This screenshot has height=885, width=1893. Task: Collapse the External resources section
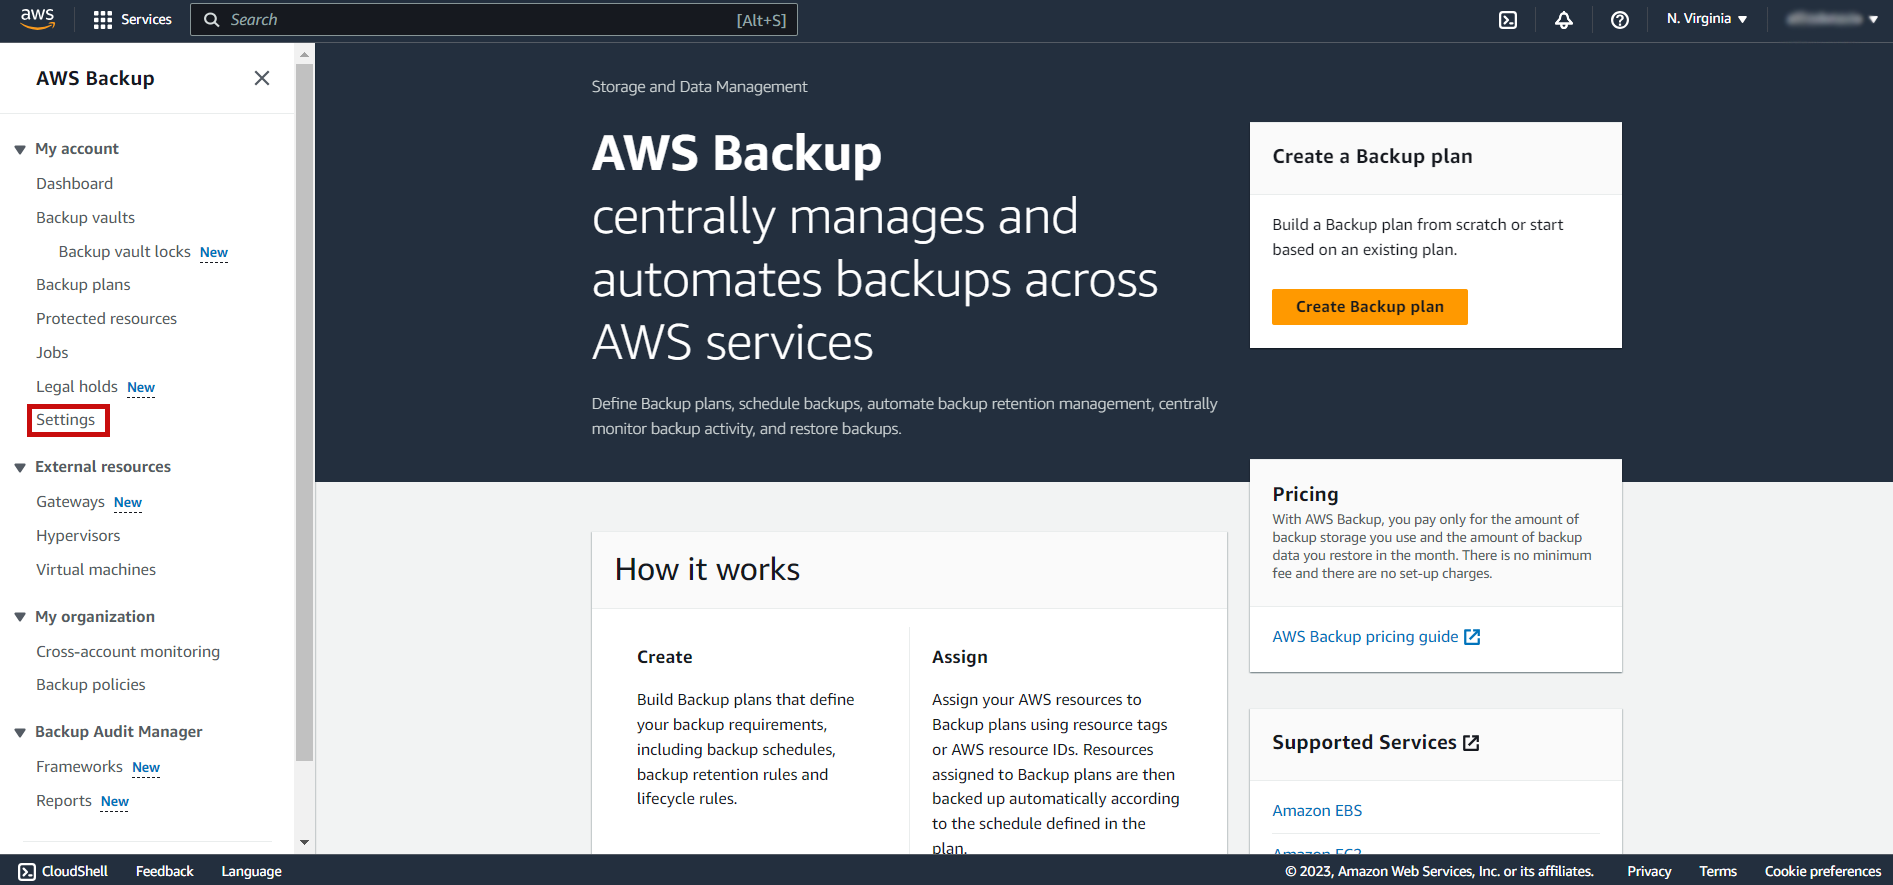point(20,468)
